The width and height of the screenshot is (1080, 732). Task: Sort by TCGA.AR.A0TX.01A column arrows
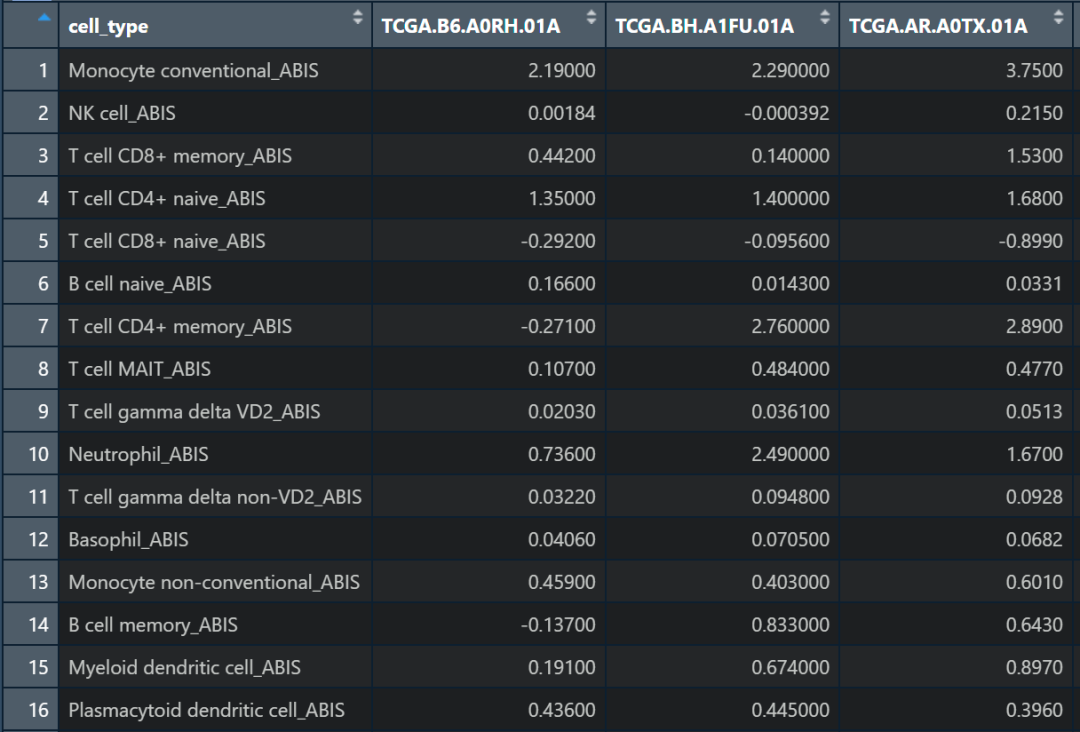tap(1058, 17)
